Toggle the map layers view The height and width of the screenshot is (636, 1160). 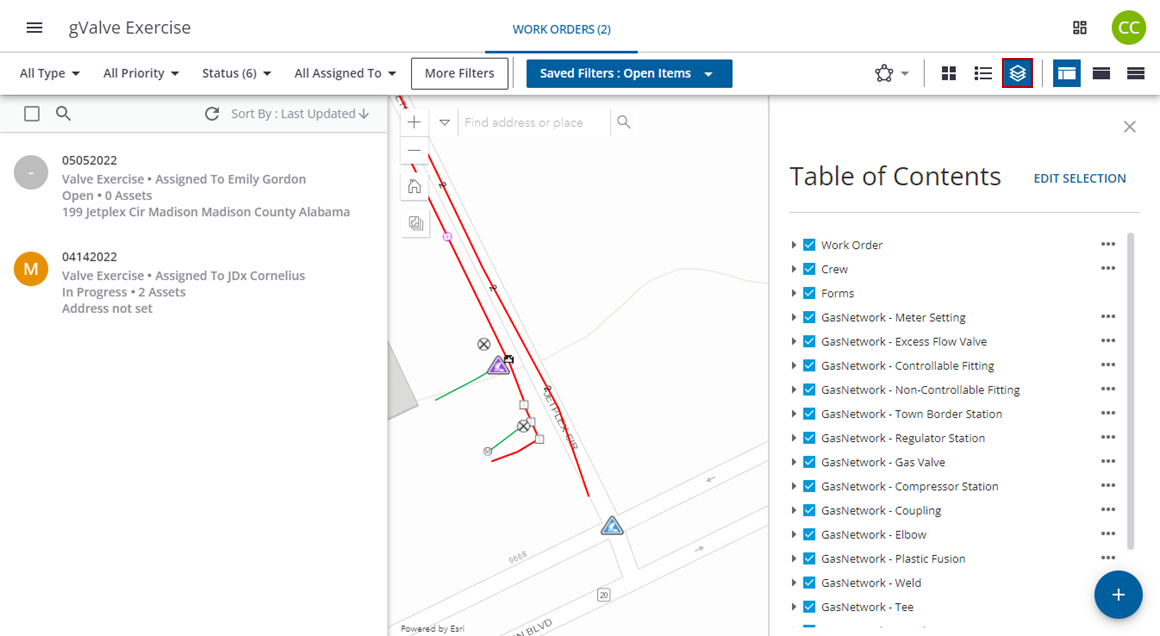coord(1017,73)
